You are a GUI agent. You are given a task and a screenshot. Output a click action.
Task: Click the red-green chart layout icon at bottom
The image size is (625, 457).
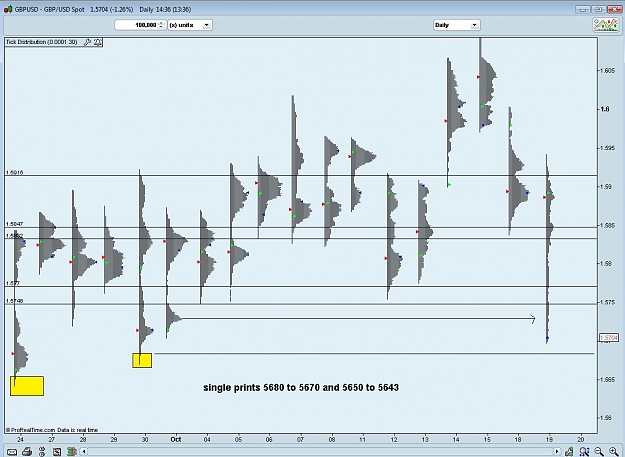(x=72, y=451)
